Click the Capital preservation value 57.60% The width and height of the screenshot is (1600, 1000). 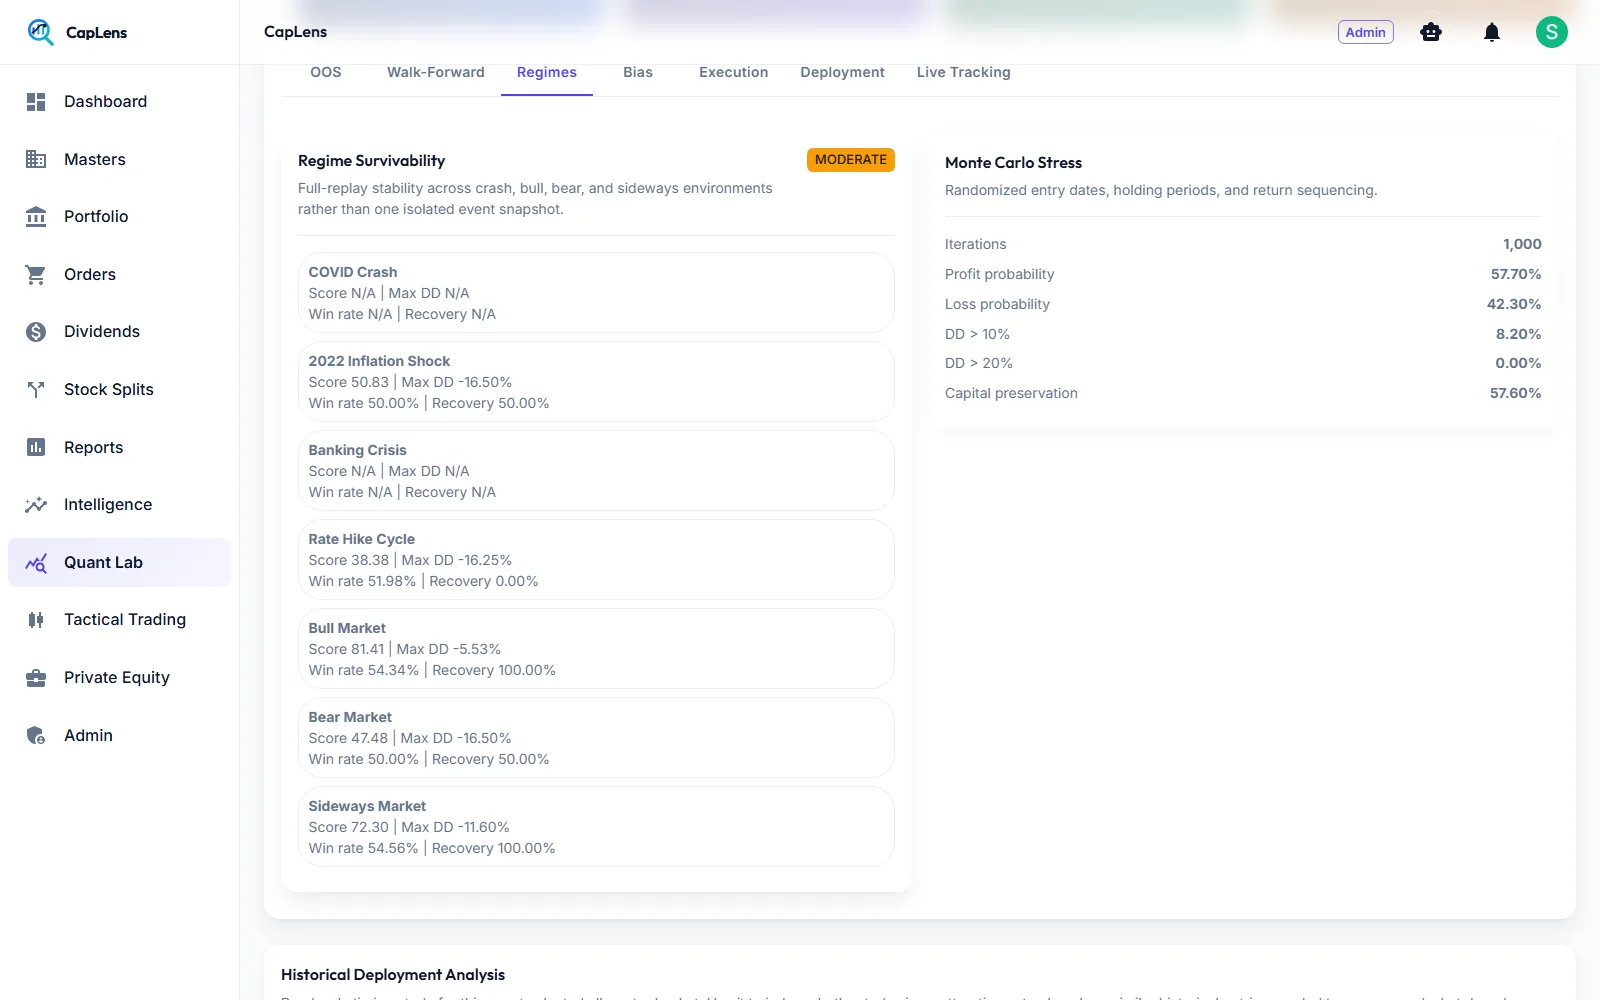pyautogui.click(x=1516, y=393)
